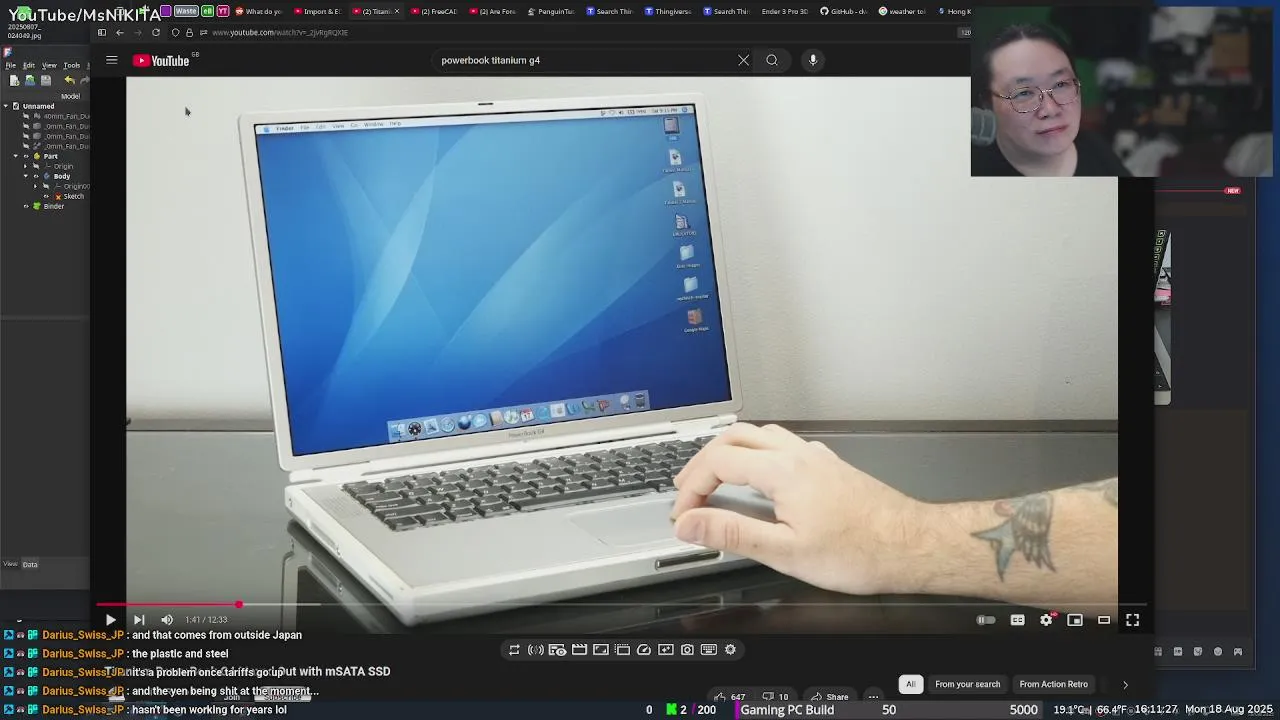Dislike the video
Viewport: 1280px width, 720px height.
(x=775, y=697)
